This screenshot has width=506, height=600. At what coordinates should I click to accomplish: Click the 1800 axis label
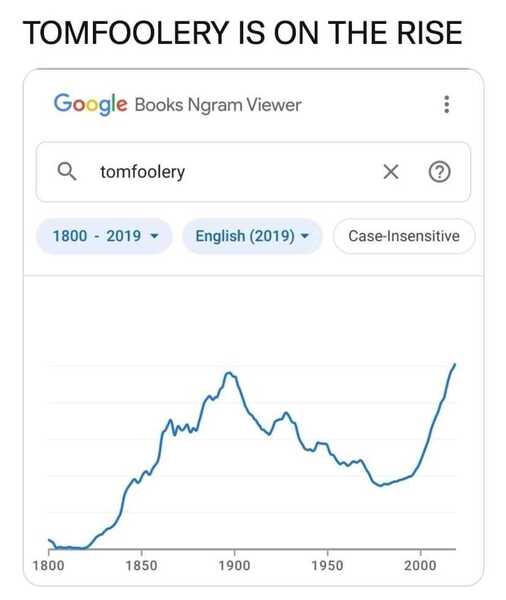(x=49, y=565)
